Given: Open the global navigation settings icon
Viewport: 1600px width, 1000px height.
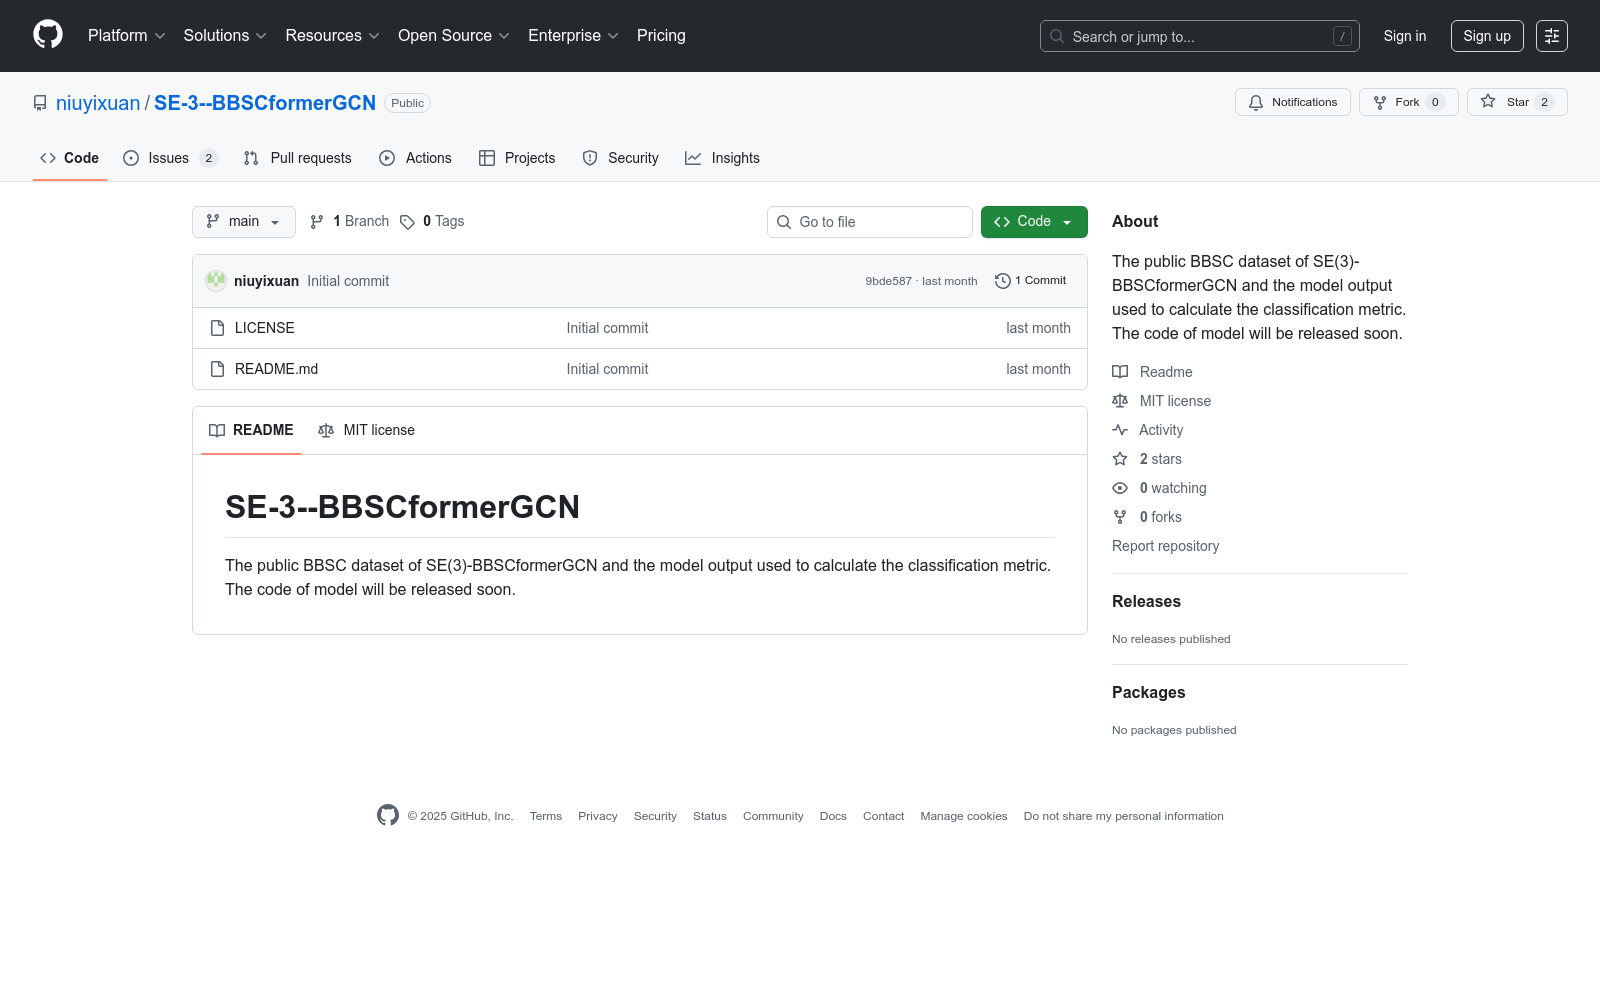Looking at the screenshot, I should [1552, 36].
